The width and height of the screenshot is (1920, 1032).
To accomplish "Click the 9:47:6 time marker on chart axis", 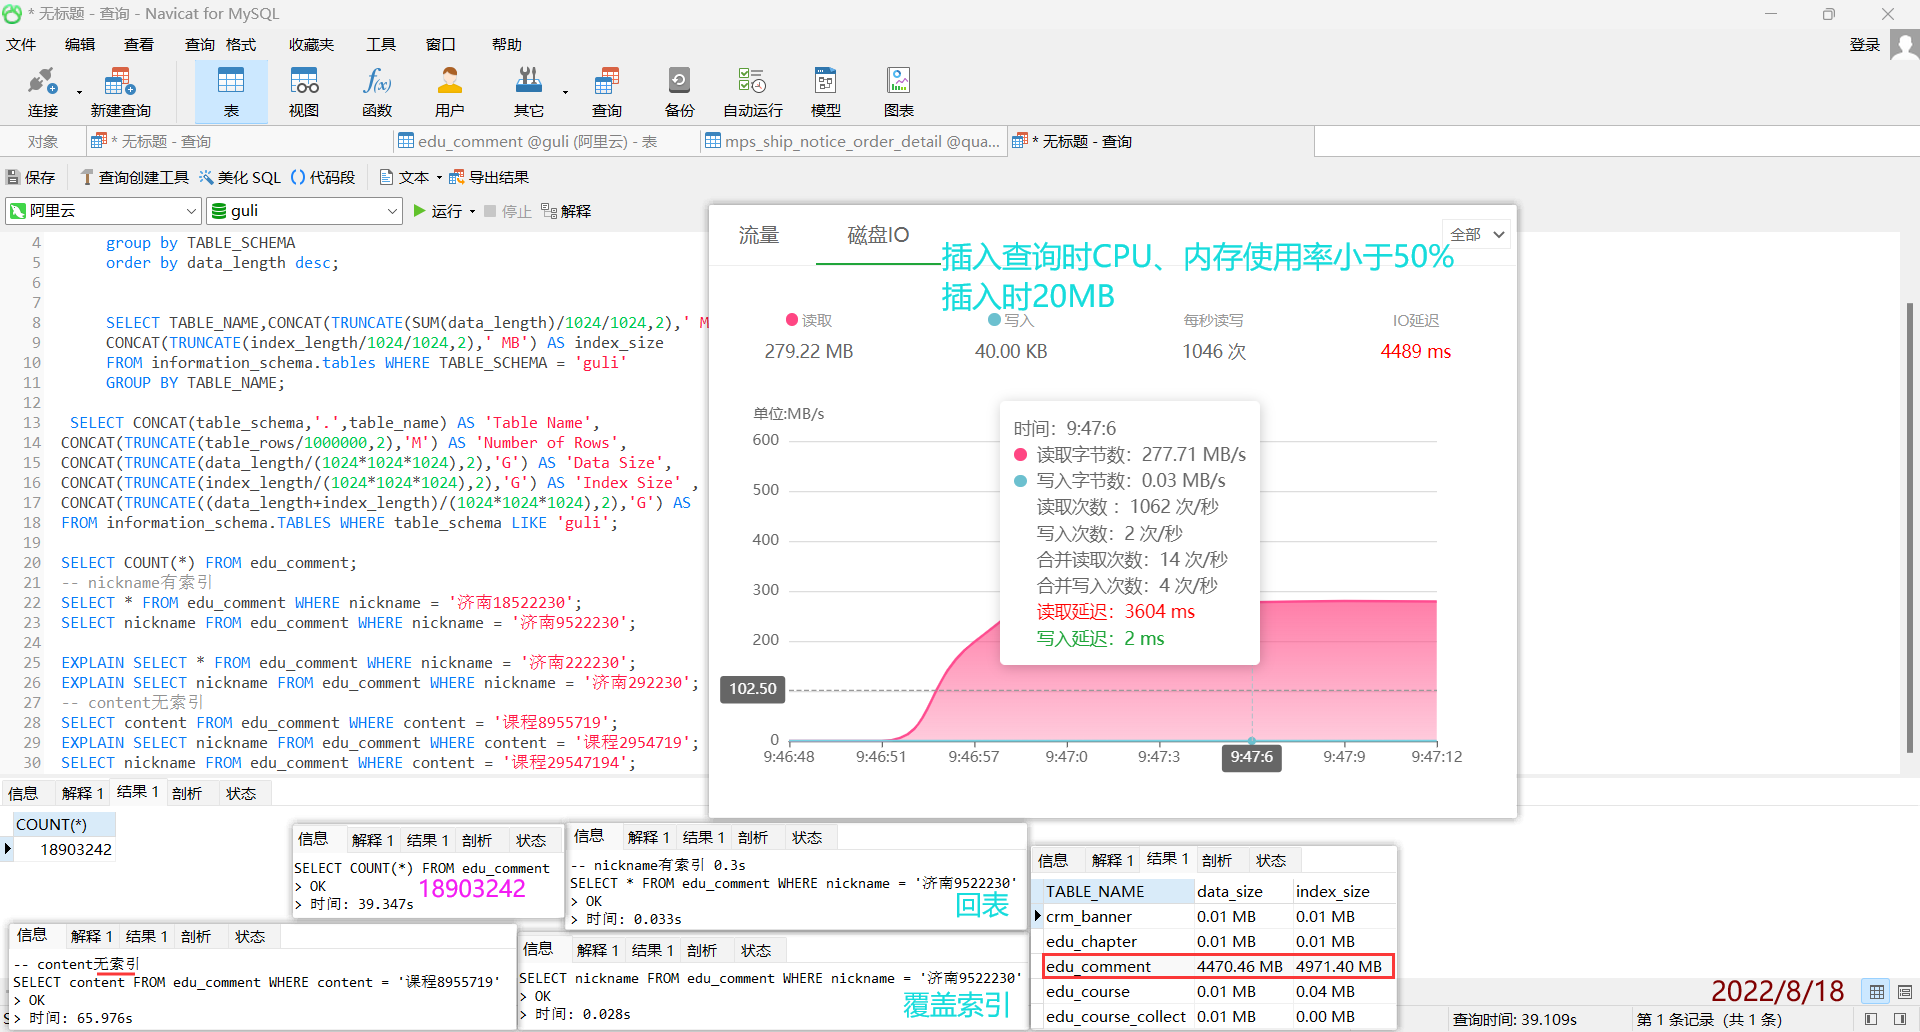I will (1252, 757).
